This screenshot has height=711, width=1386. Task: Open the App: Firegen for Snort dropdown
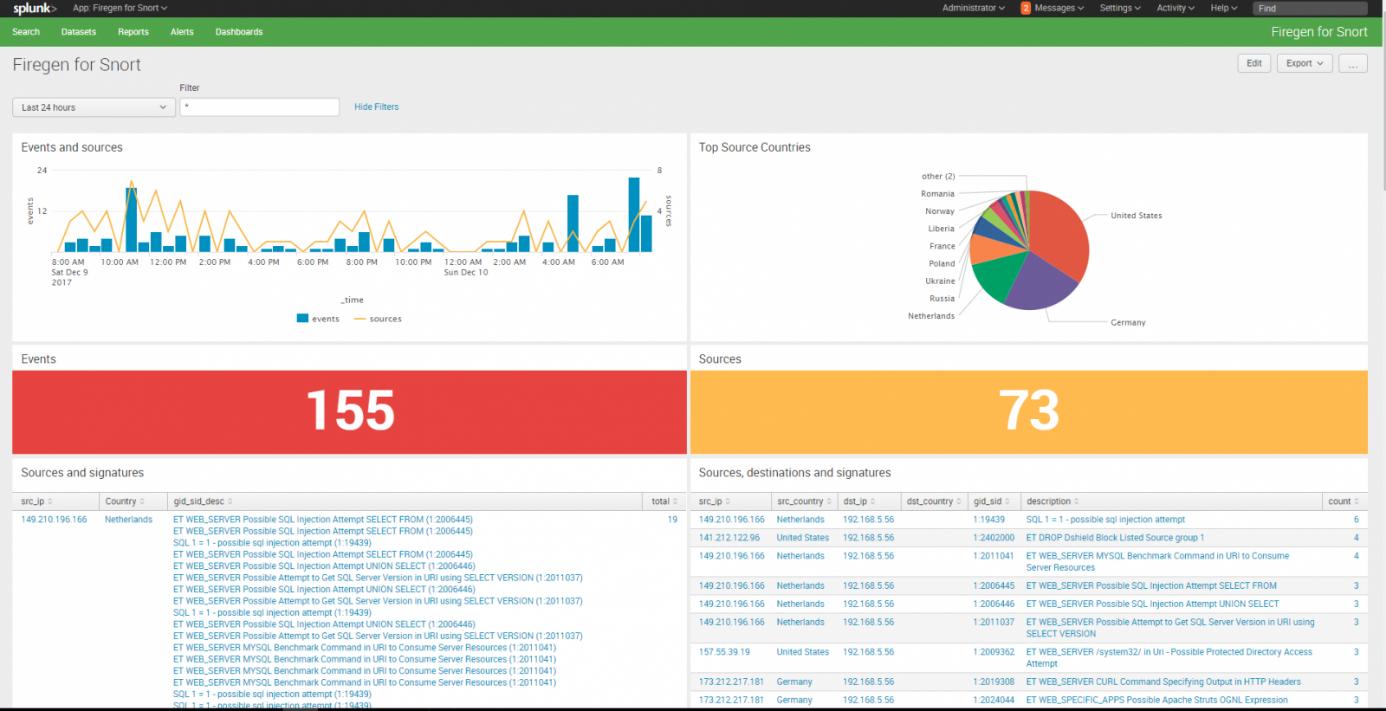[x=120, y=8]
